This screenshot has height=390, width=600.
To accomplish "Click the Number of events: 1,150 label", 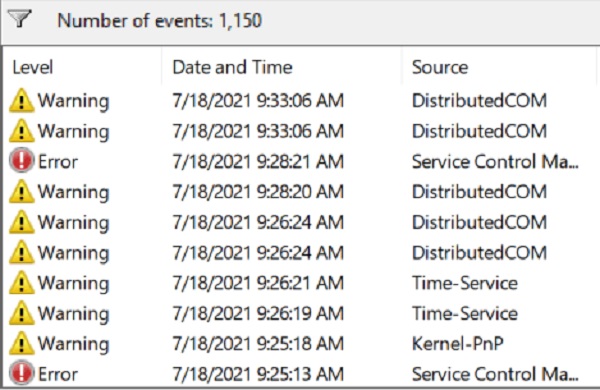I will pos(159,20).
